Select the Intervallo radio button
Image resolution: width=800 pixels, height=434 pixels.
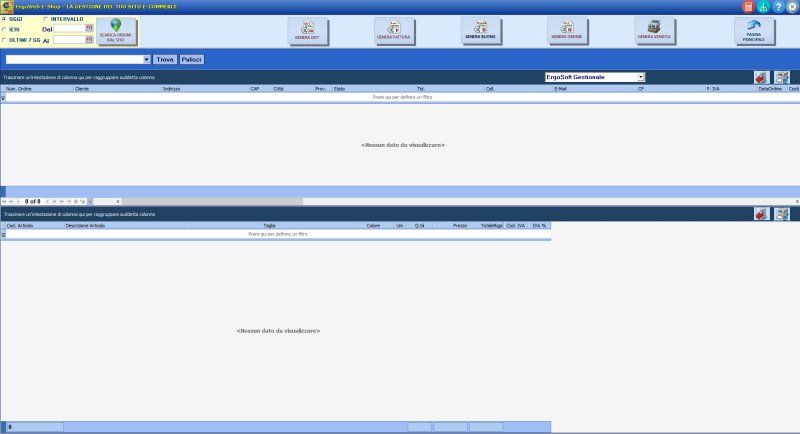click(45, 19)
